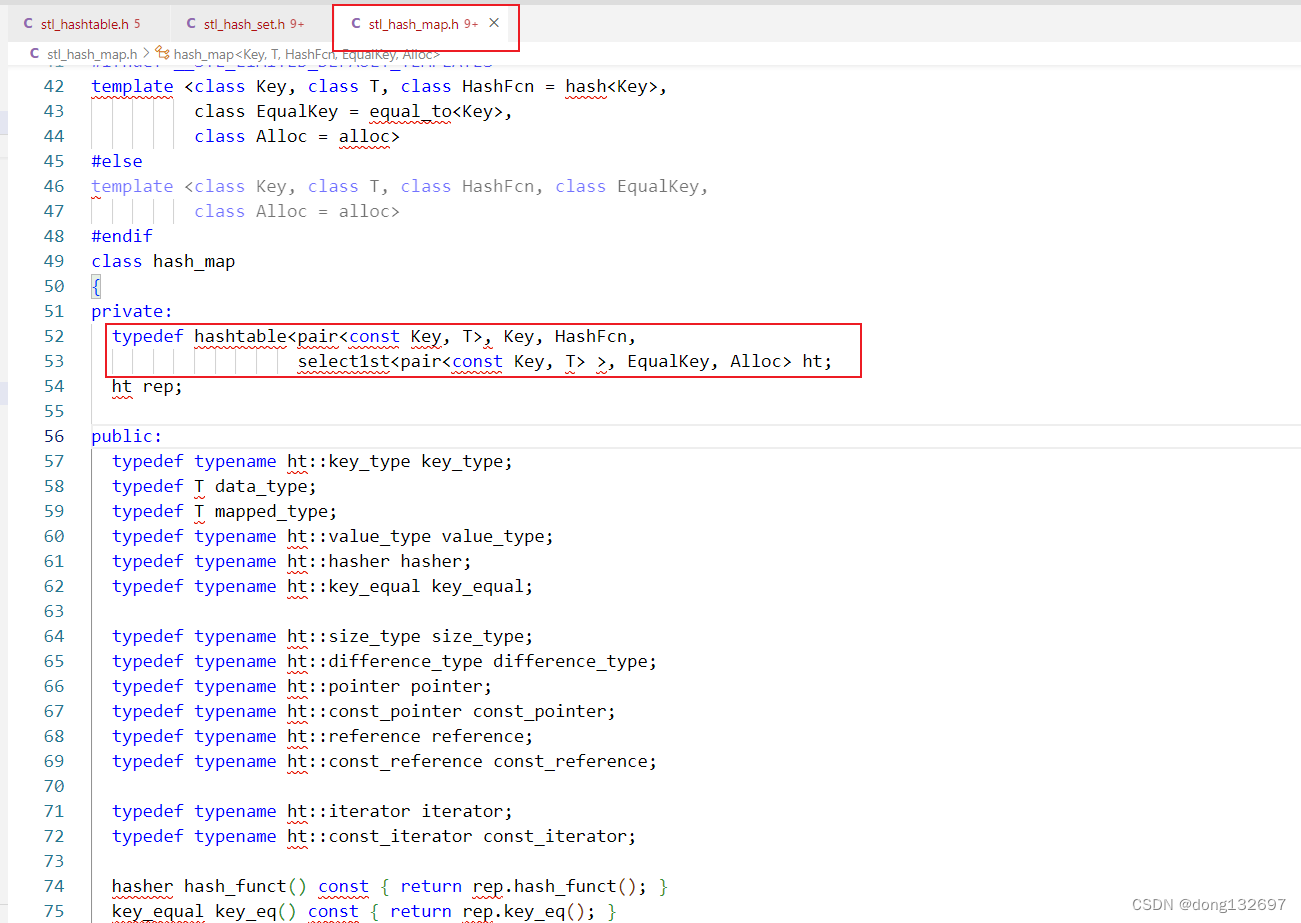Click 'select1st' on line 53
The height and width of the screenshot is (923, 1301).
coord(344,361)
